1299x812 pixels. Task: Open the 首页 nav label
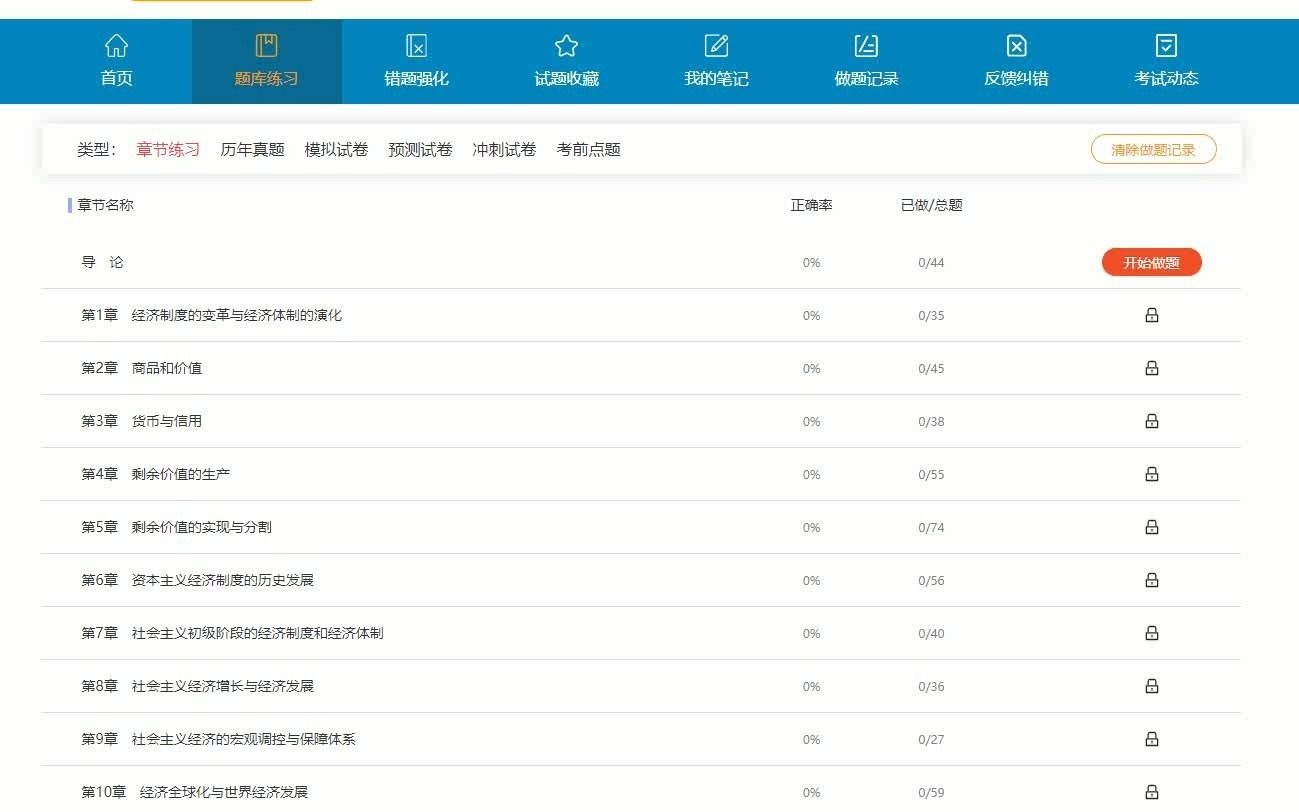click(117, 79)
